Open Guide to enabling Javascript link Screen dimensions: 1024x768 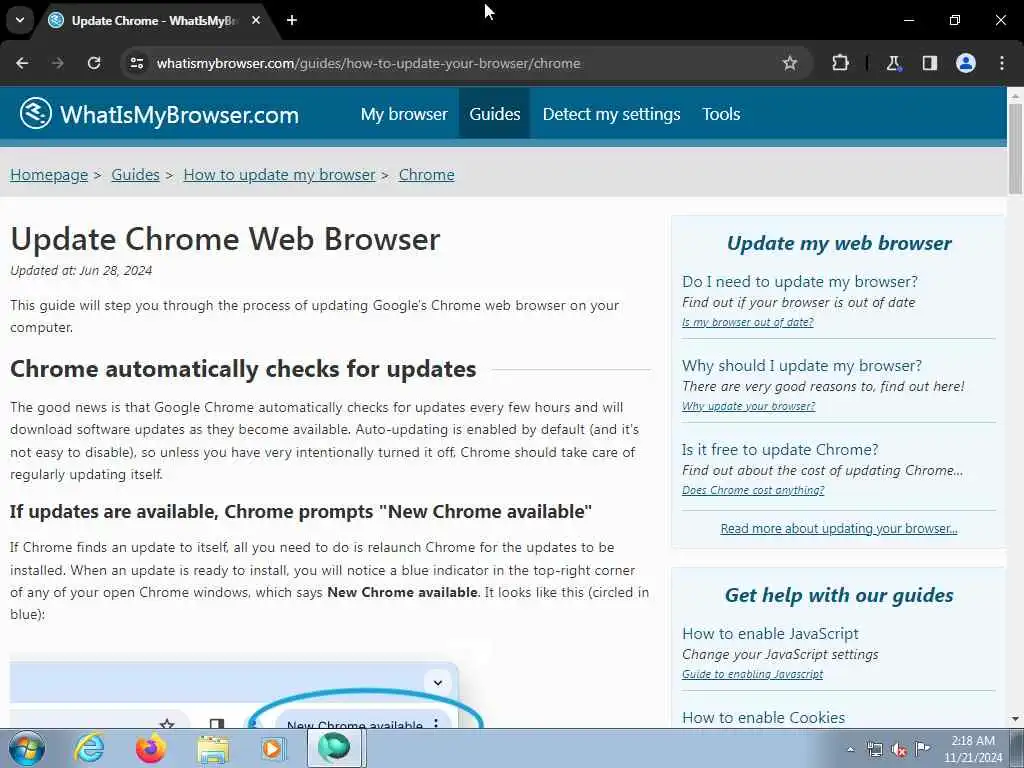coord(752,675)
